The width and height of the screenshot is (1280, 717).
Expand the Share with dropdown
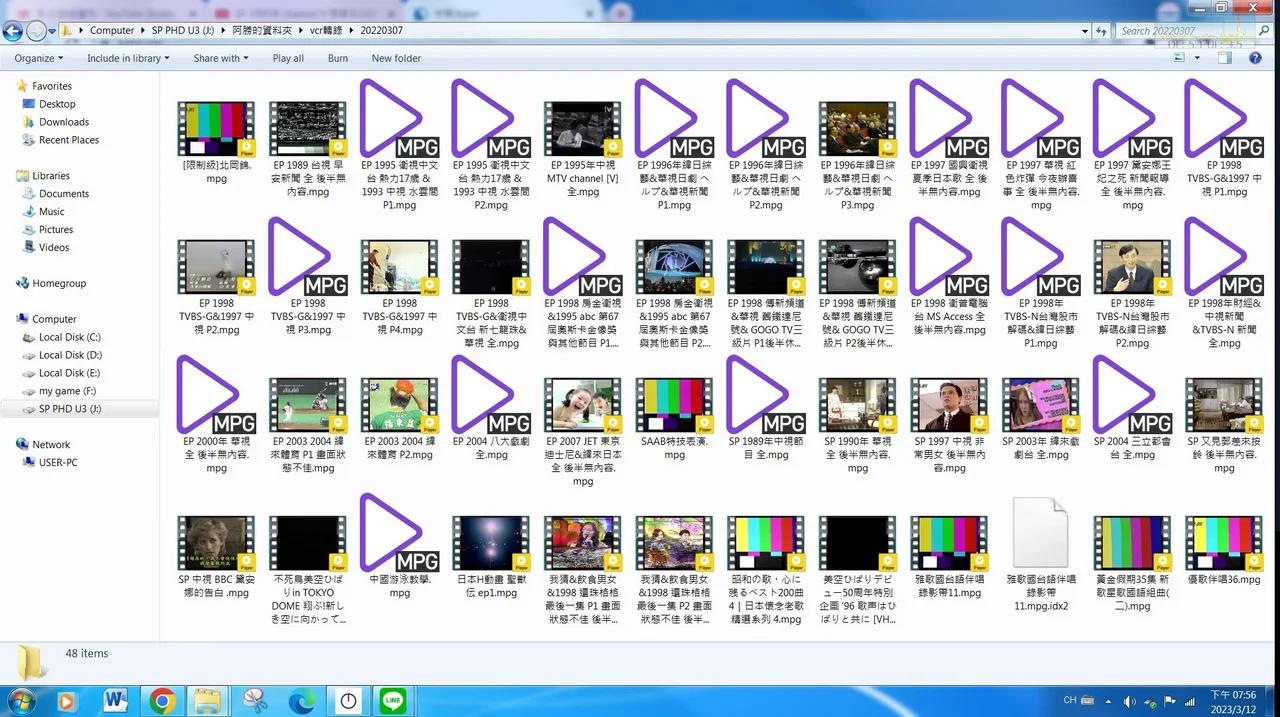[220, 58]
